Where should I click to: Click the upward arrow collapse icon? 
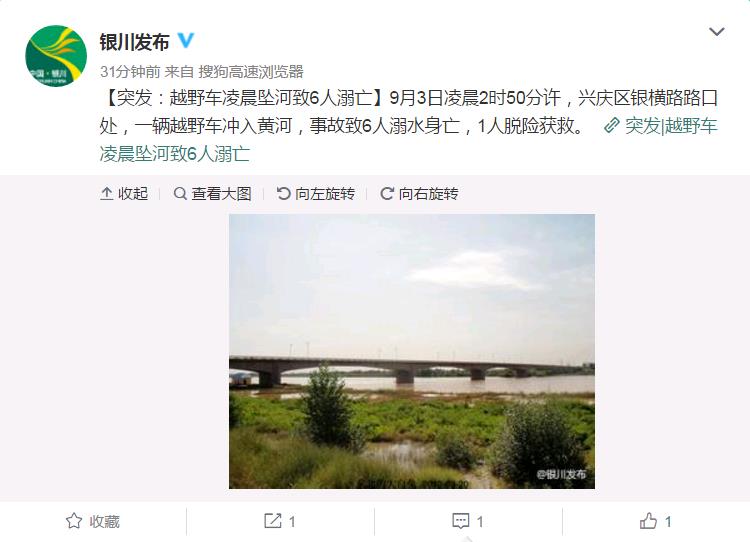tap(106, 194)
